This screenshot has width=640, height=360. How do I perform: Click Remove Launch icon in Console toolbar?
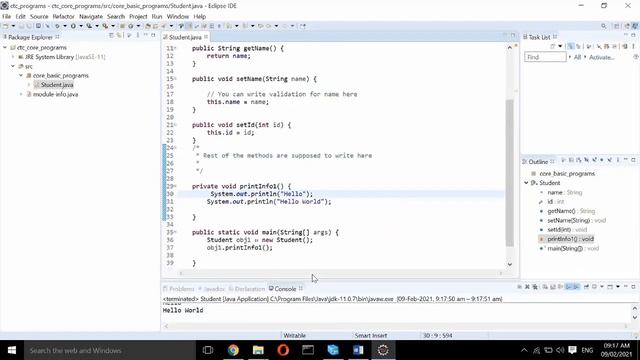point(527,287)
